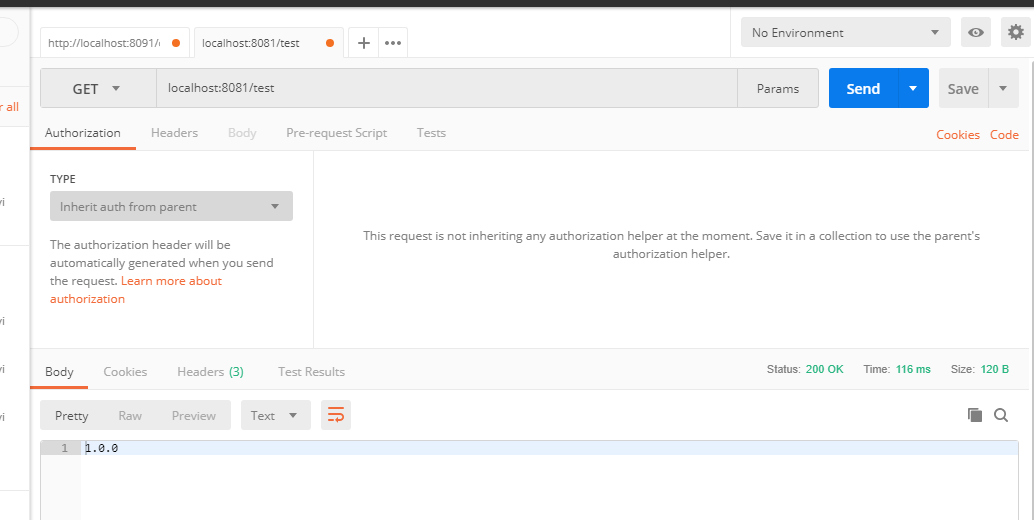Expand Send button dropdown arrow
1034x520 pixels.
913,88
